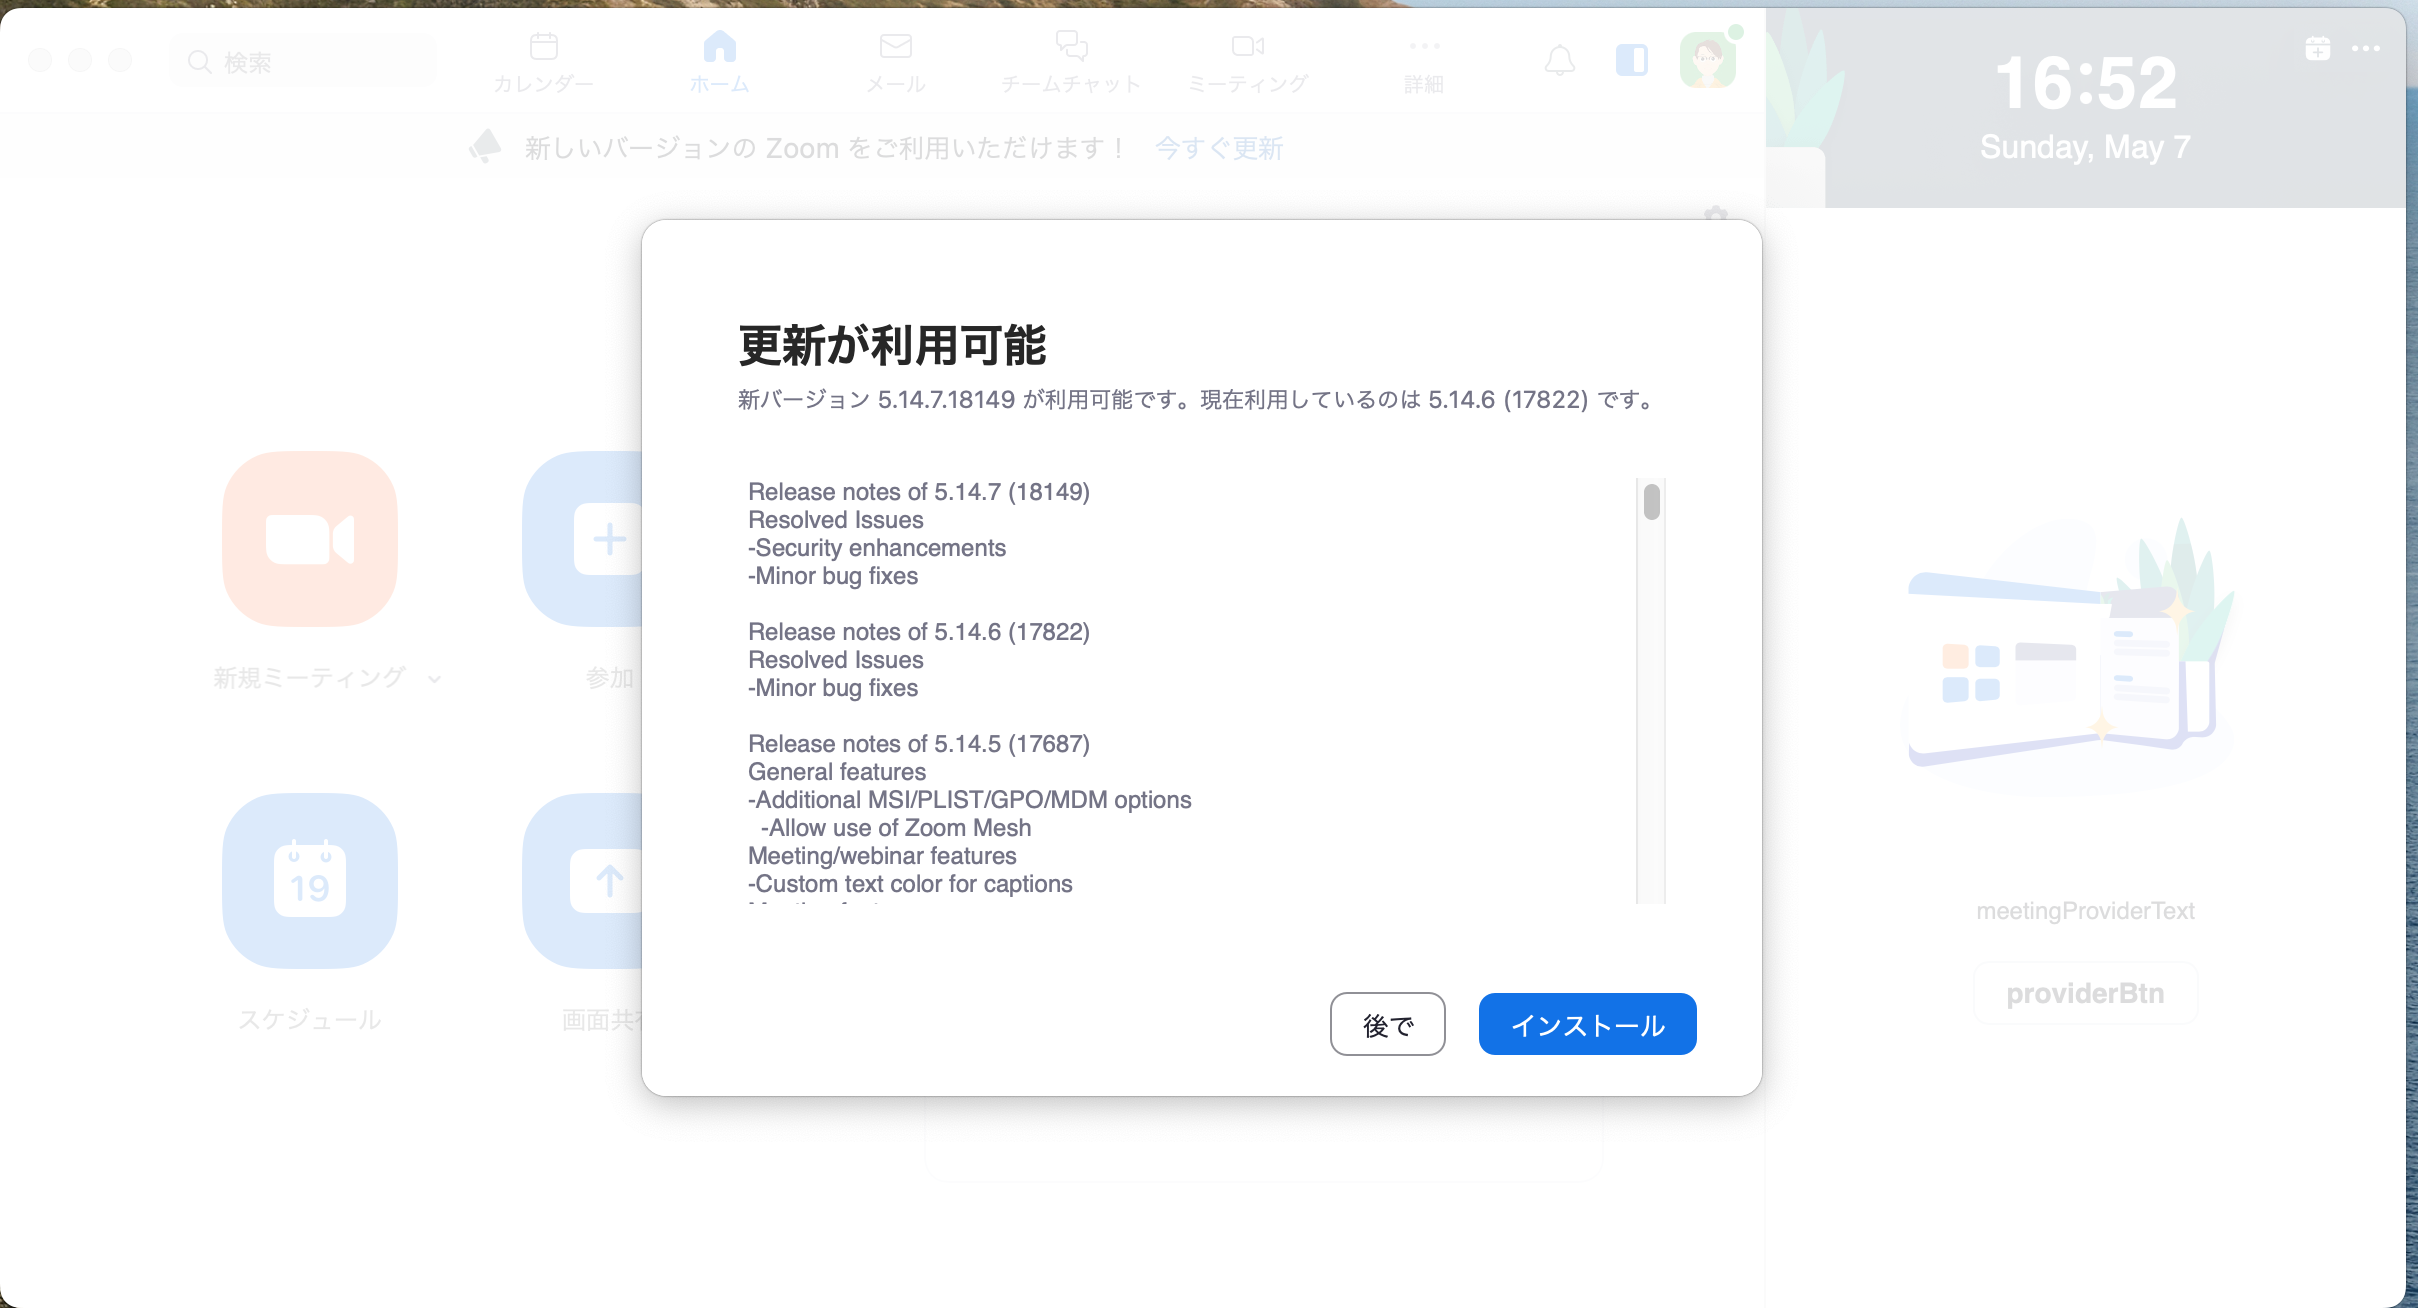Viewport: 2418px width, 1308px height.
Task: Click '-Custom text color for captions' line
Action: [909, 884]
